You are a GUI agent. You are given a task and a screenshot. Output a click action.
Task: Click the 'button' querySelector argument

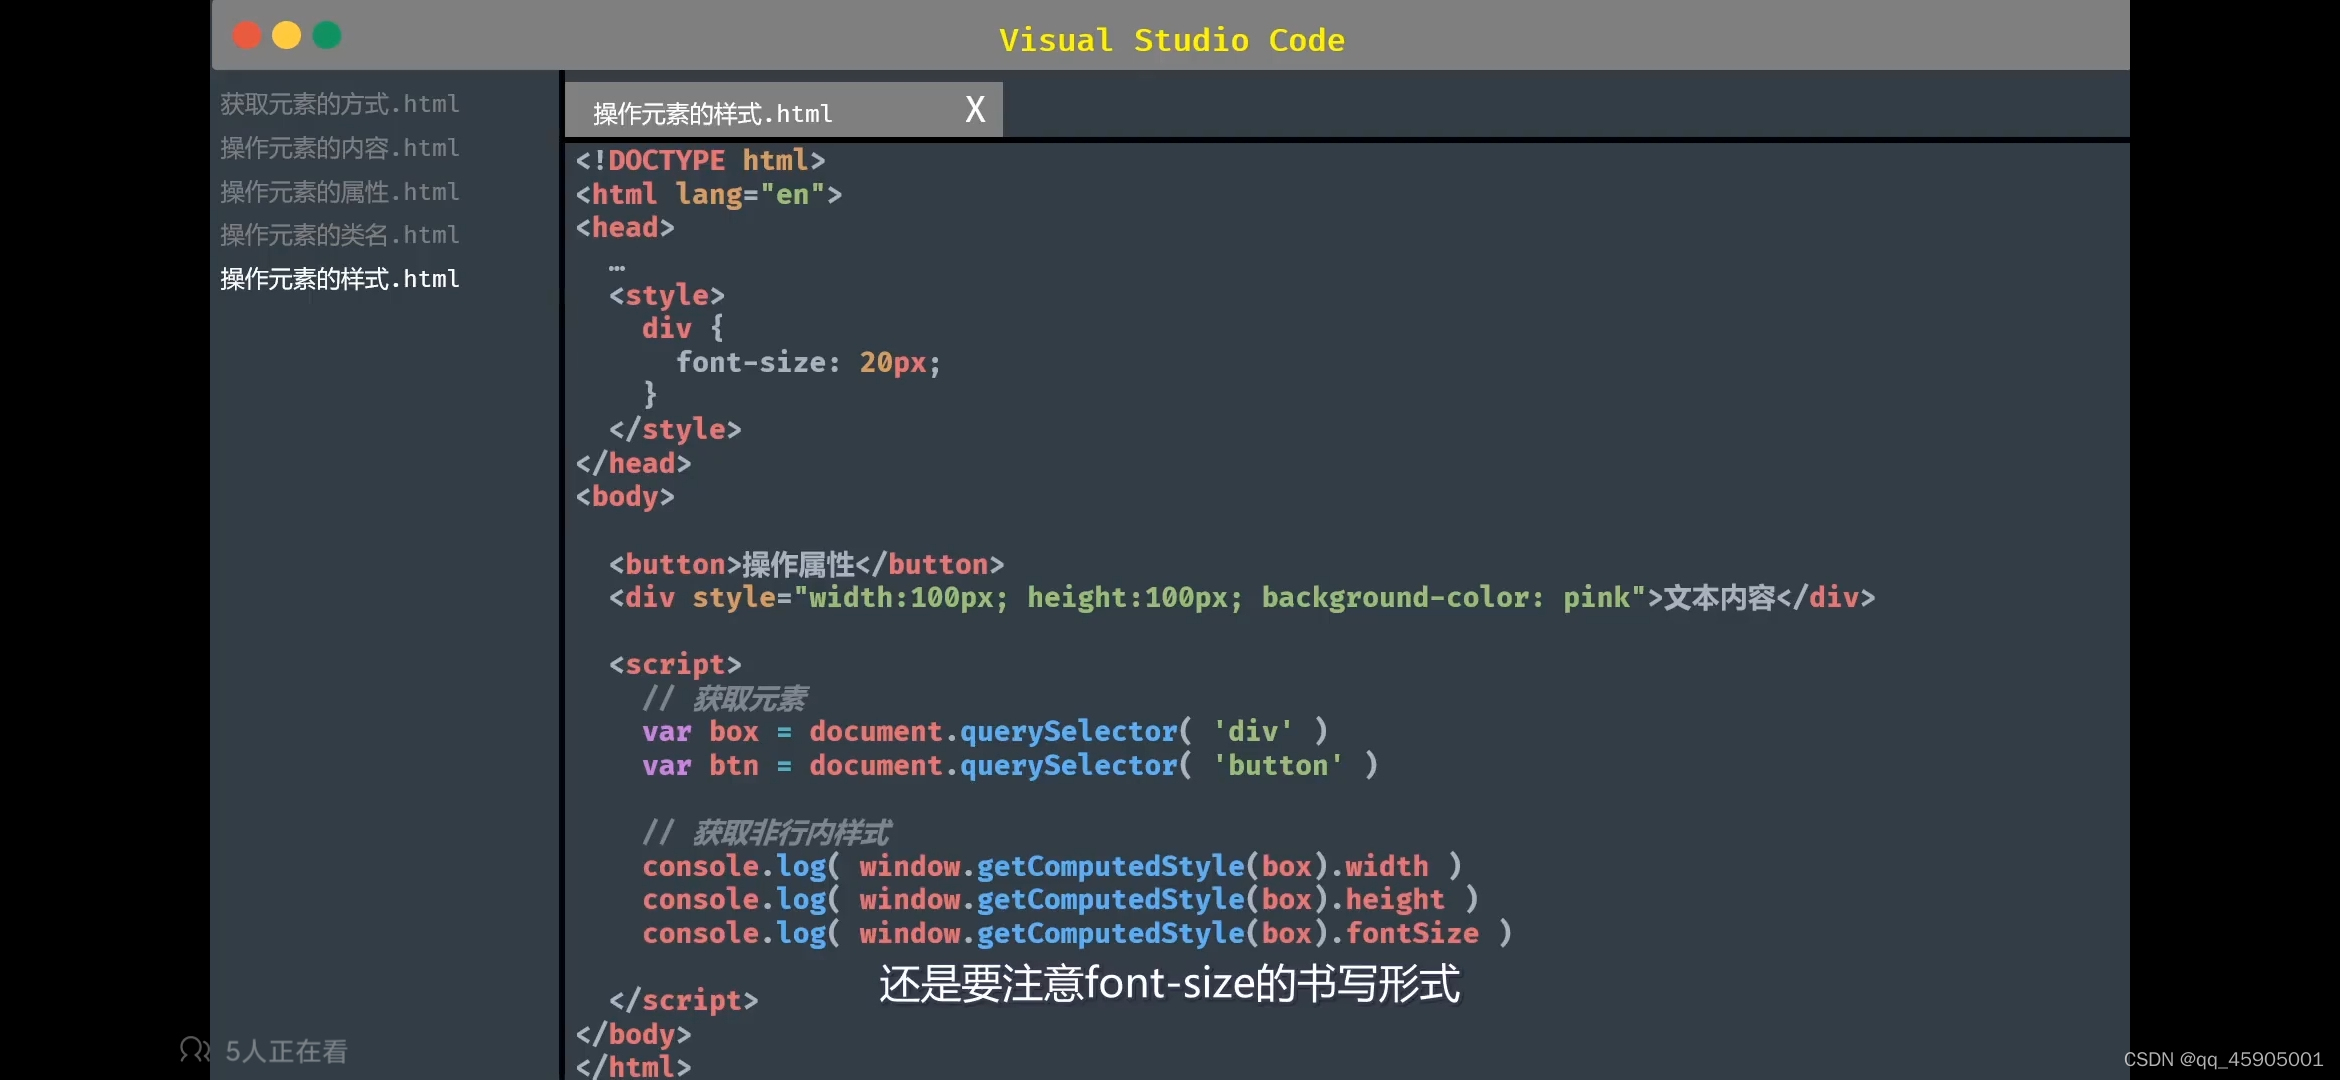[x=1277, y=766]
